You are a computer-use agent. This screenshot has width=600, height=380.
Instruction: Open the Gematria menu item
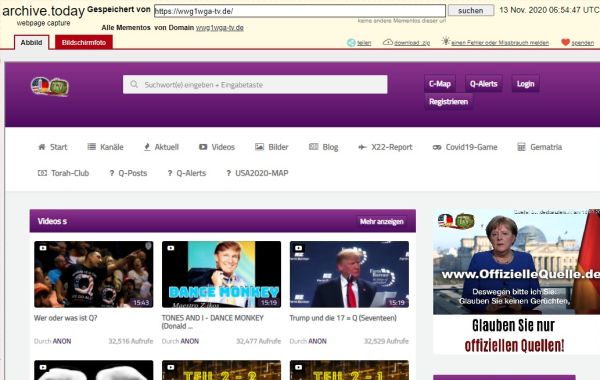pyautogui.click(x=540, y=147)
